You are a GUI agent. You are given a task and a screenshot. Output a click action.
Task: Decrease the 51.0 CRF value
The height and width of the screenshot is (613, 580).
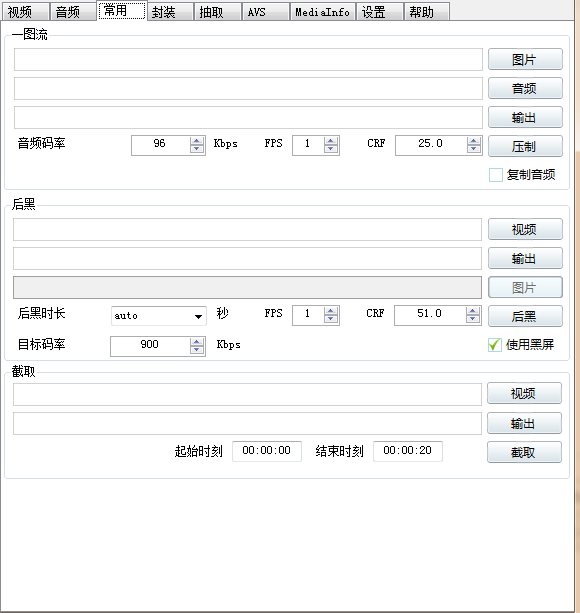[473, 319]
